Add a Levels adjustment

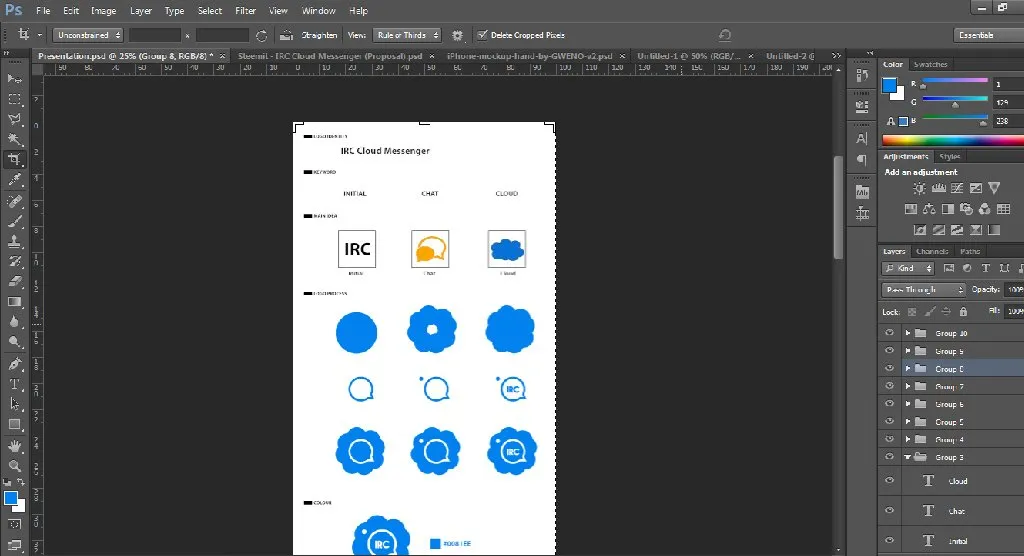(938, 188)
